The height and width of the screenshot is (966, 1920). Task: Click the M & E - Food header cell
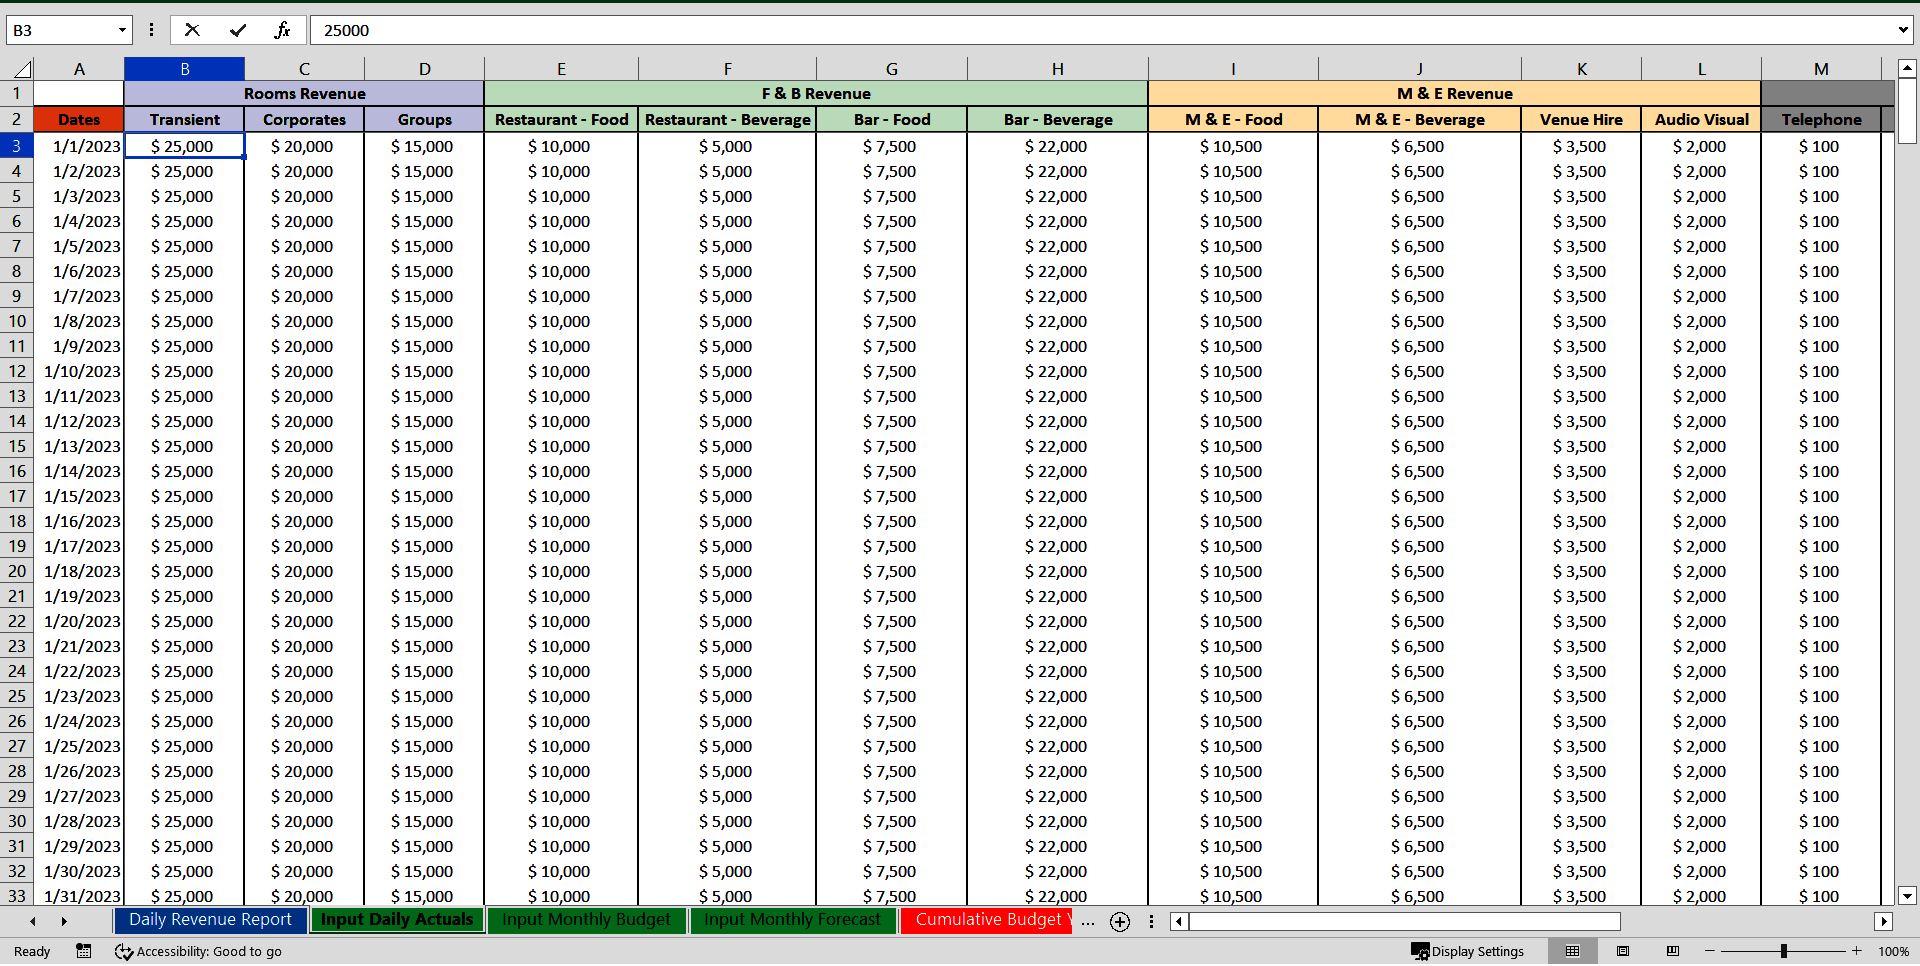(1233, 119)
